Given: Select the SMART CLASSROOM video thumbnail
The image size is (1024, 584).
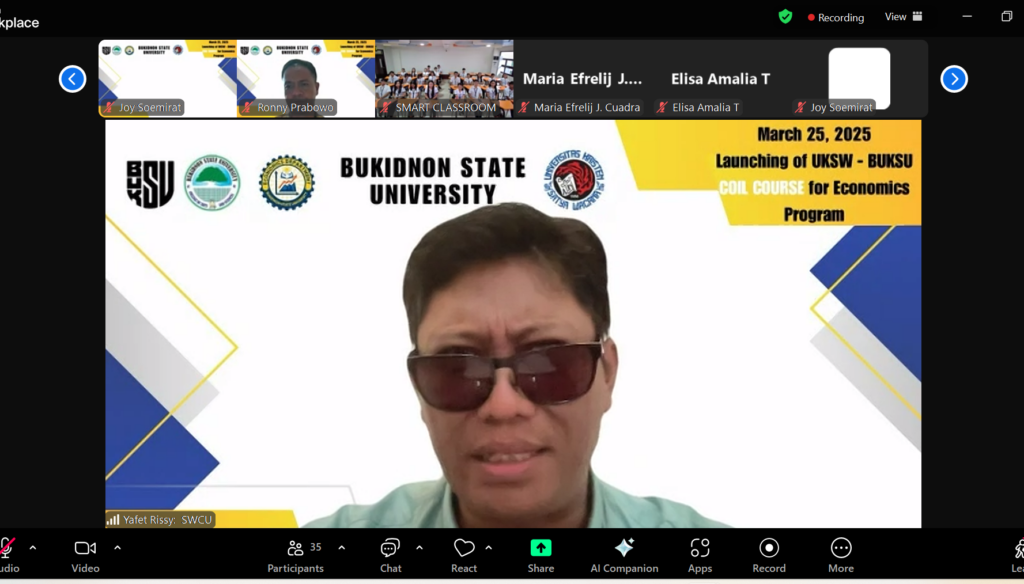Looking at the screenshot, I should (444, 78).
